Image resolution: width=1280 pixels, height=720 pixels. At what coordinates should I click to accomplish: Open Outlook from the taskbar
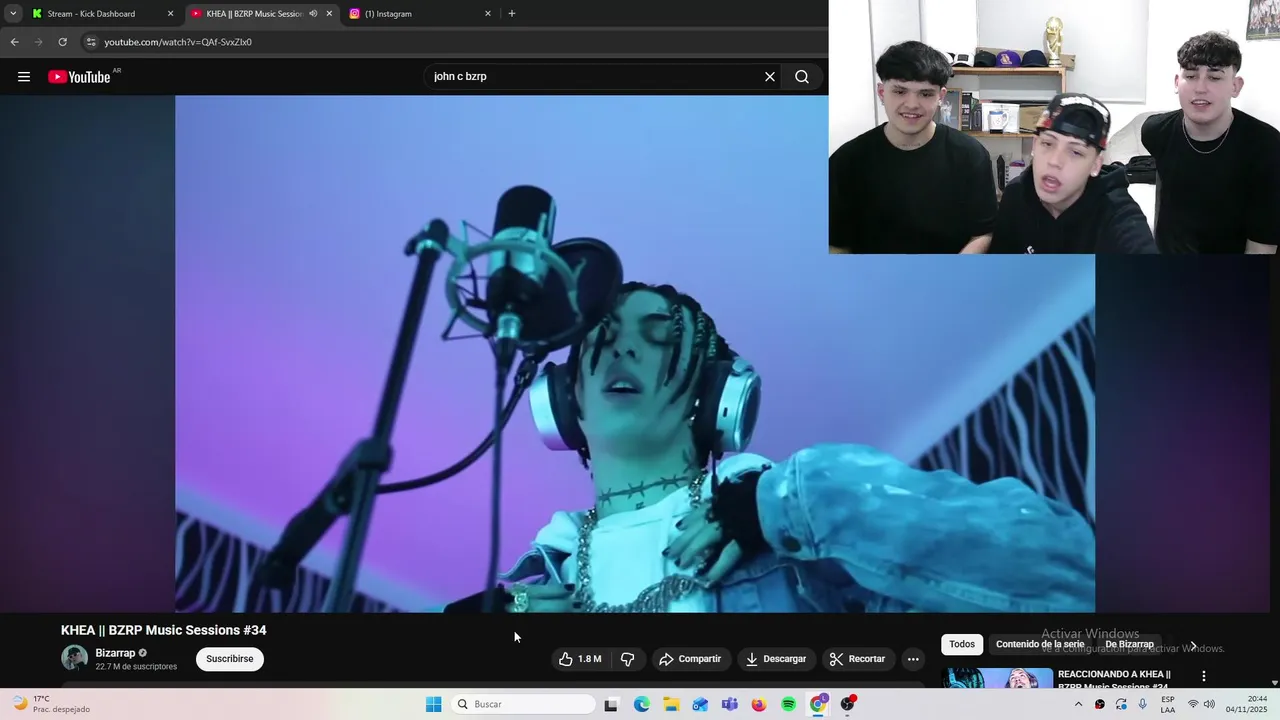tap(700, 704)
